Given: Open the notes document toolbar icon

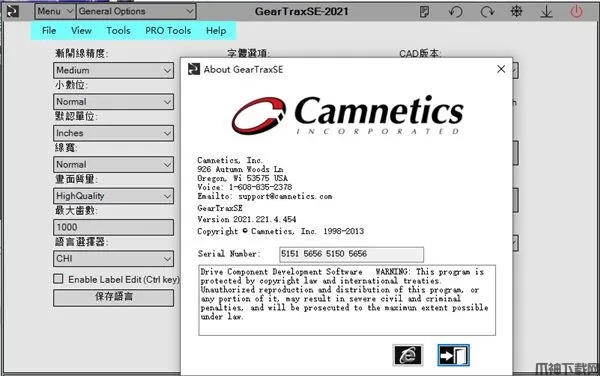Looking at the screenshot, I should tap(424, 11).
